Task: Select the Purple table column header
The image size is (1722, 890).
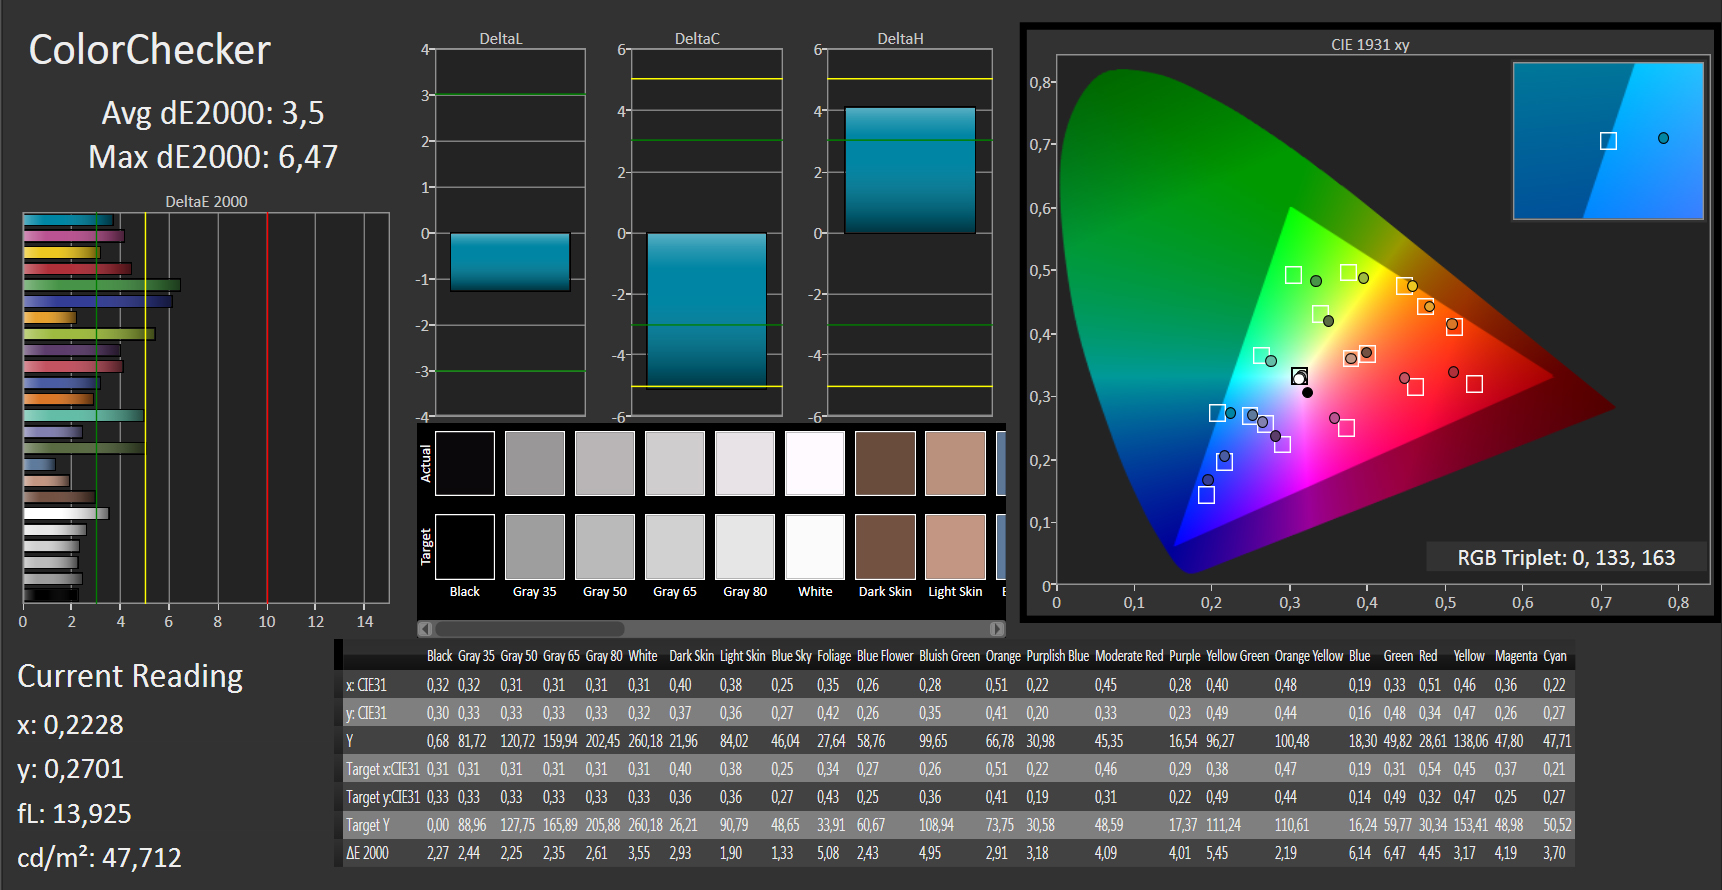Action: click(x=1184, y=656)
